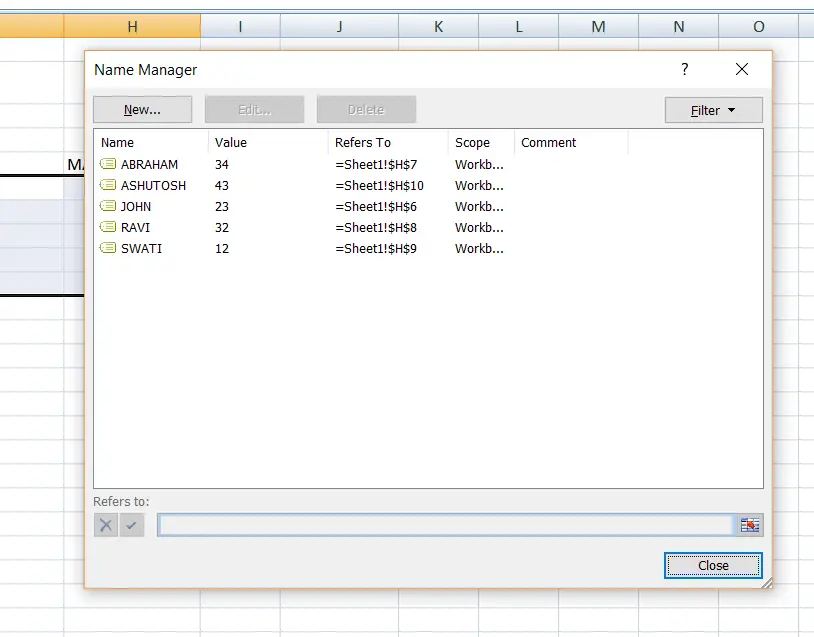The image size is (814, 637).
Task: Sort by the Refers To column header
Action: coord(388,143)
